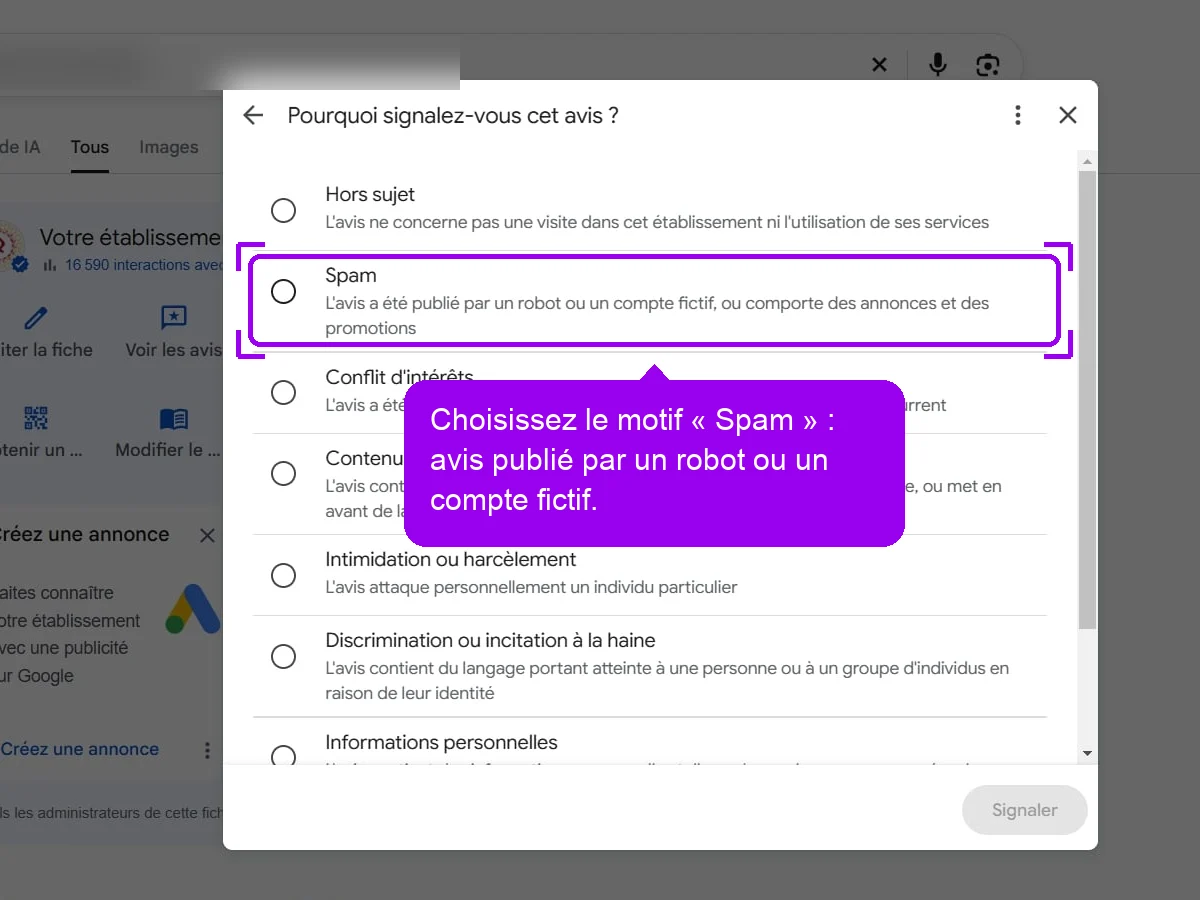The height and width of the screenshot is (900, 1200).
Task: Click the blue verified badge icon
Action: pos(20,264)
